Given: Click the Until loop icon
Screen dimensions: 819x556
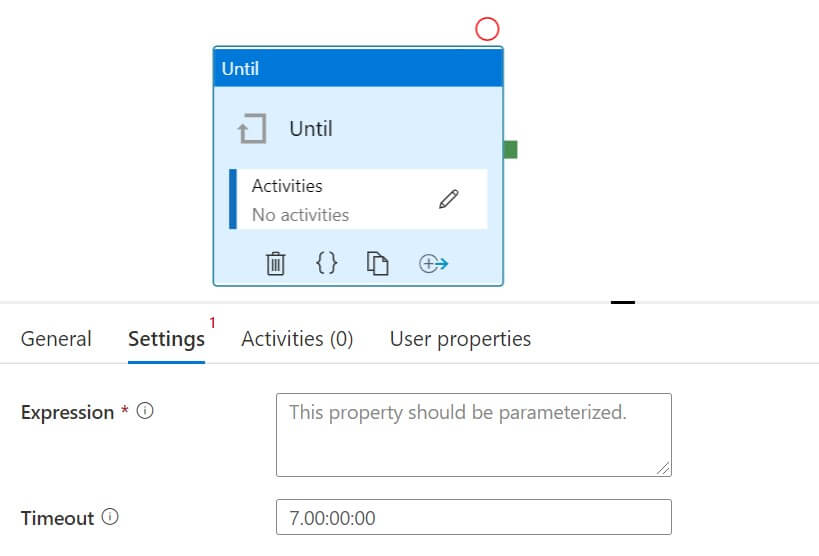Looking at the screenshot, I should 252,129.
